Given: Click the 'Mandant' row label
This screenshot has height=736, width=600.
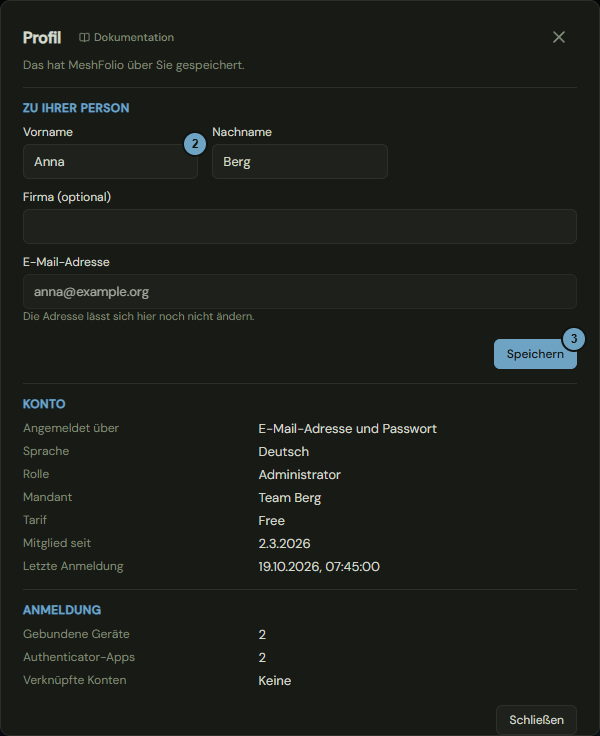Looking at the screenshot, I should coord(47,497).
